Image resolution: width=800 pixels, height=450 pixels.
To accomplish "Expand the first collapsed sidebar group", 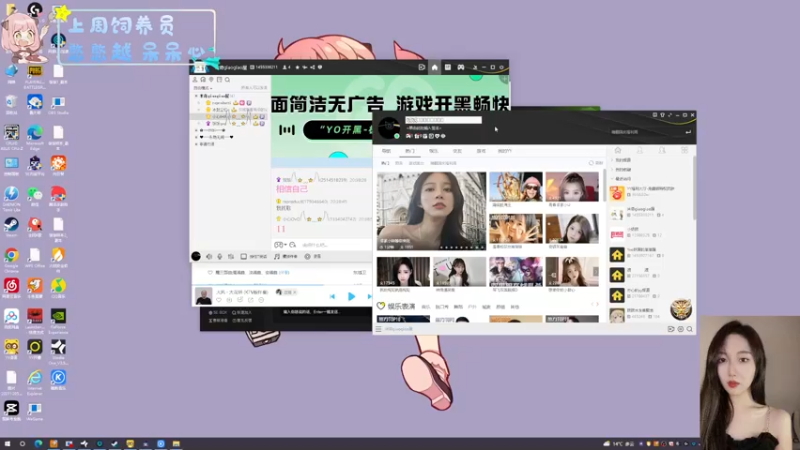I will (x=612, y=160).
